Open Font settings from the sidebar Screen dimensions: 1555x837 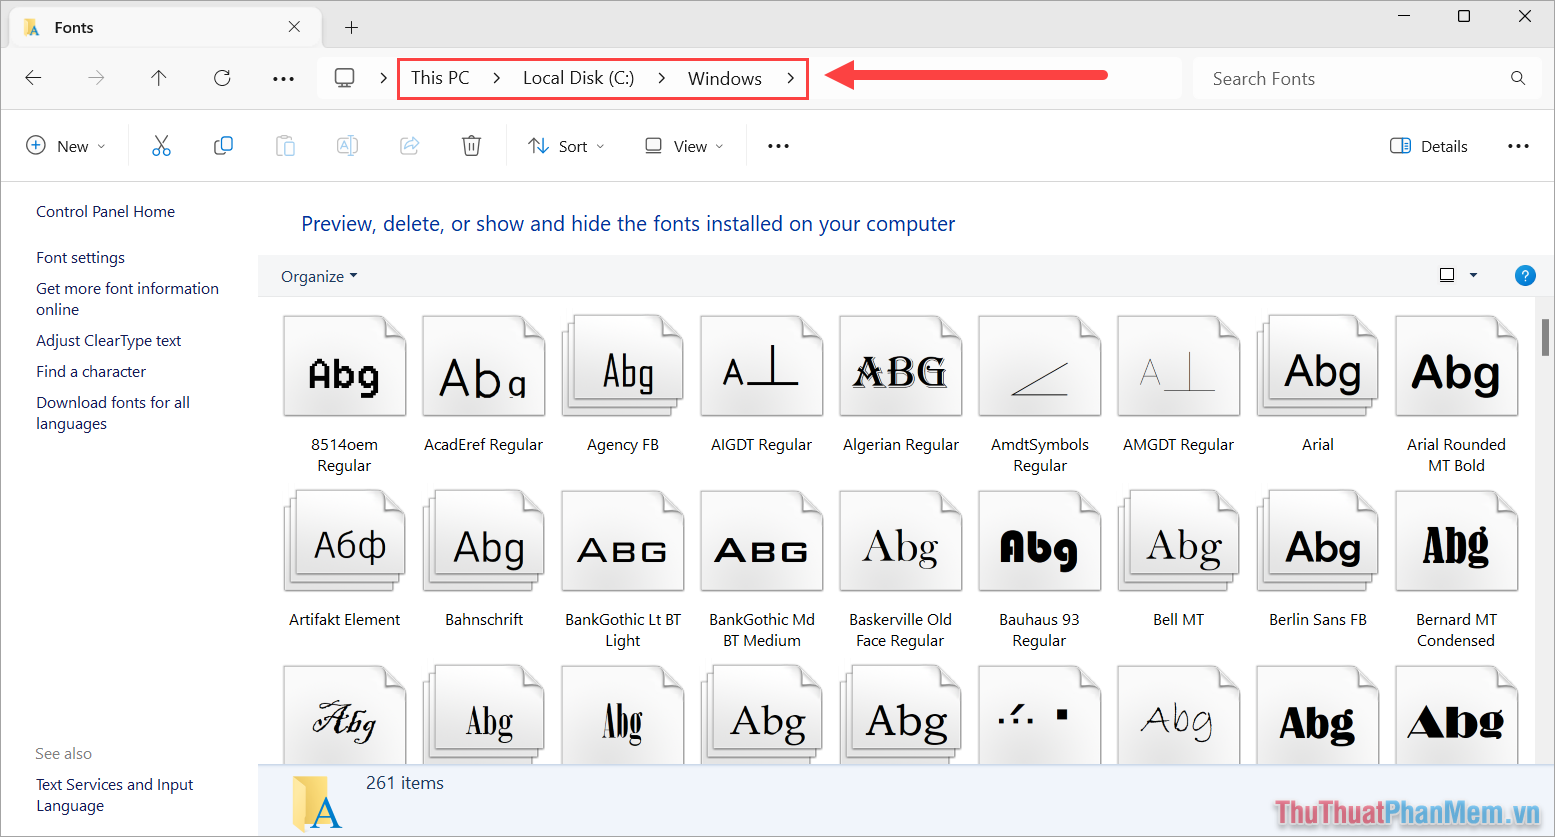[80, 257]
